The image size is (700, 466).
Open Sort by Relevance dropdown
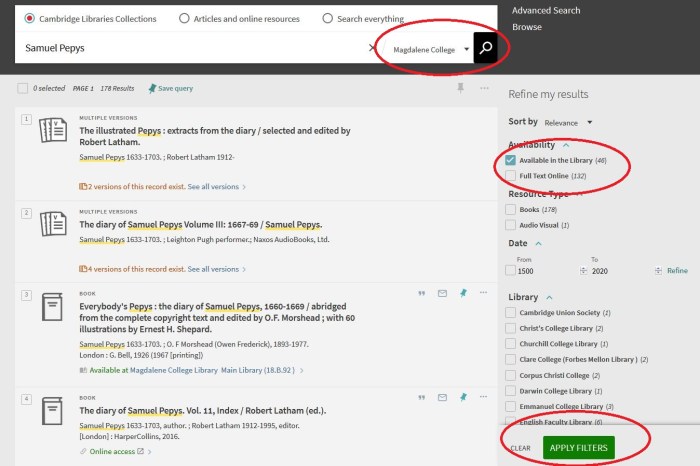click(x=568, y=123)
